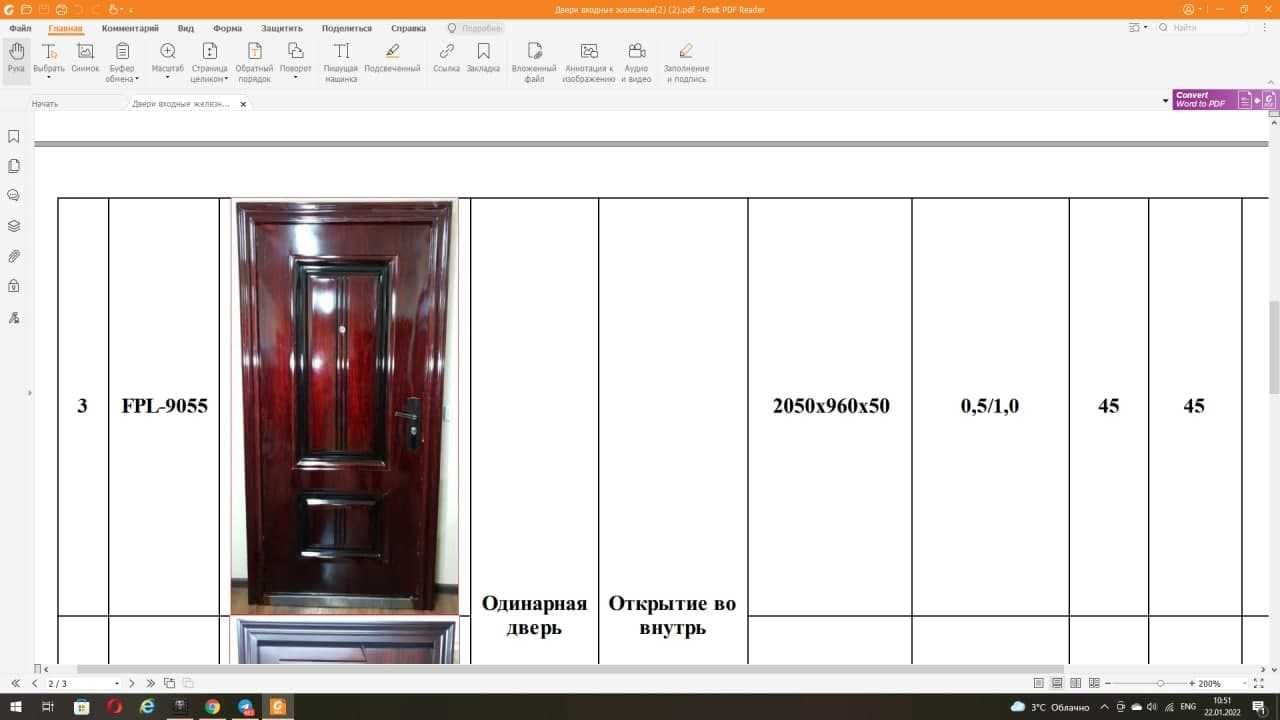Activate the Пишущая машинка typewriter tool

click(x=341, y=62)
